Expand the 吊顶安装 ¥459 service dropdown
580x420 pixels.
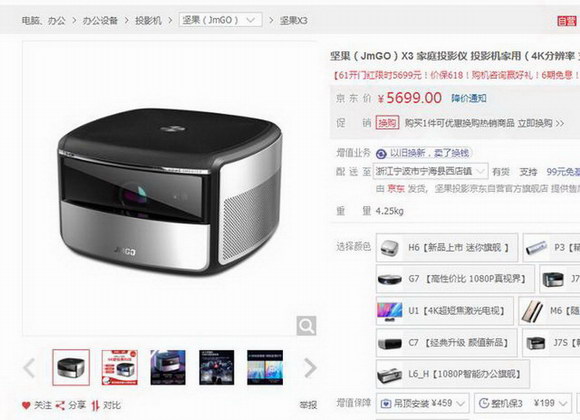pos(423,403)
